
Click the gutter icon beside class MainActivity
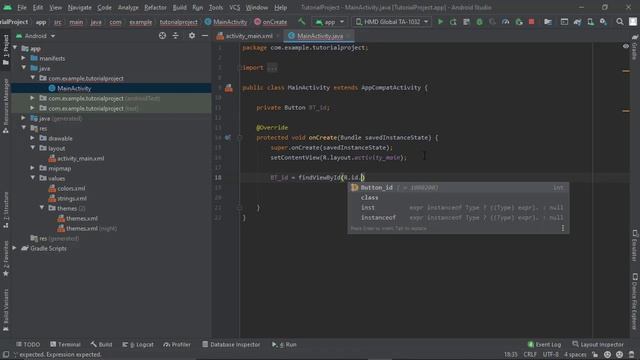(x=229, y=88)
